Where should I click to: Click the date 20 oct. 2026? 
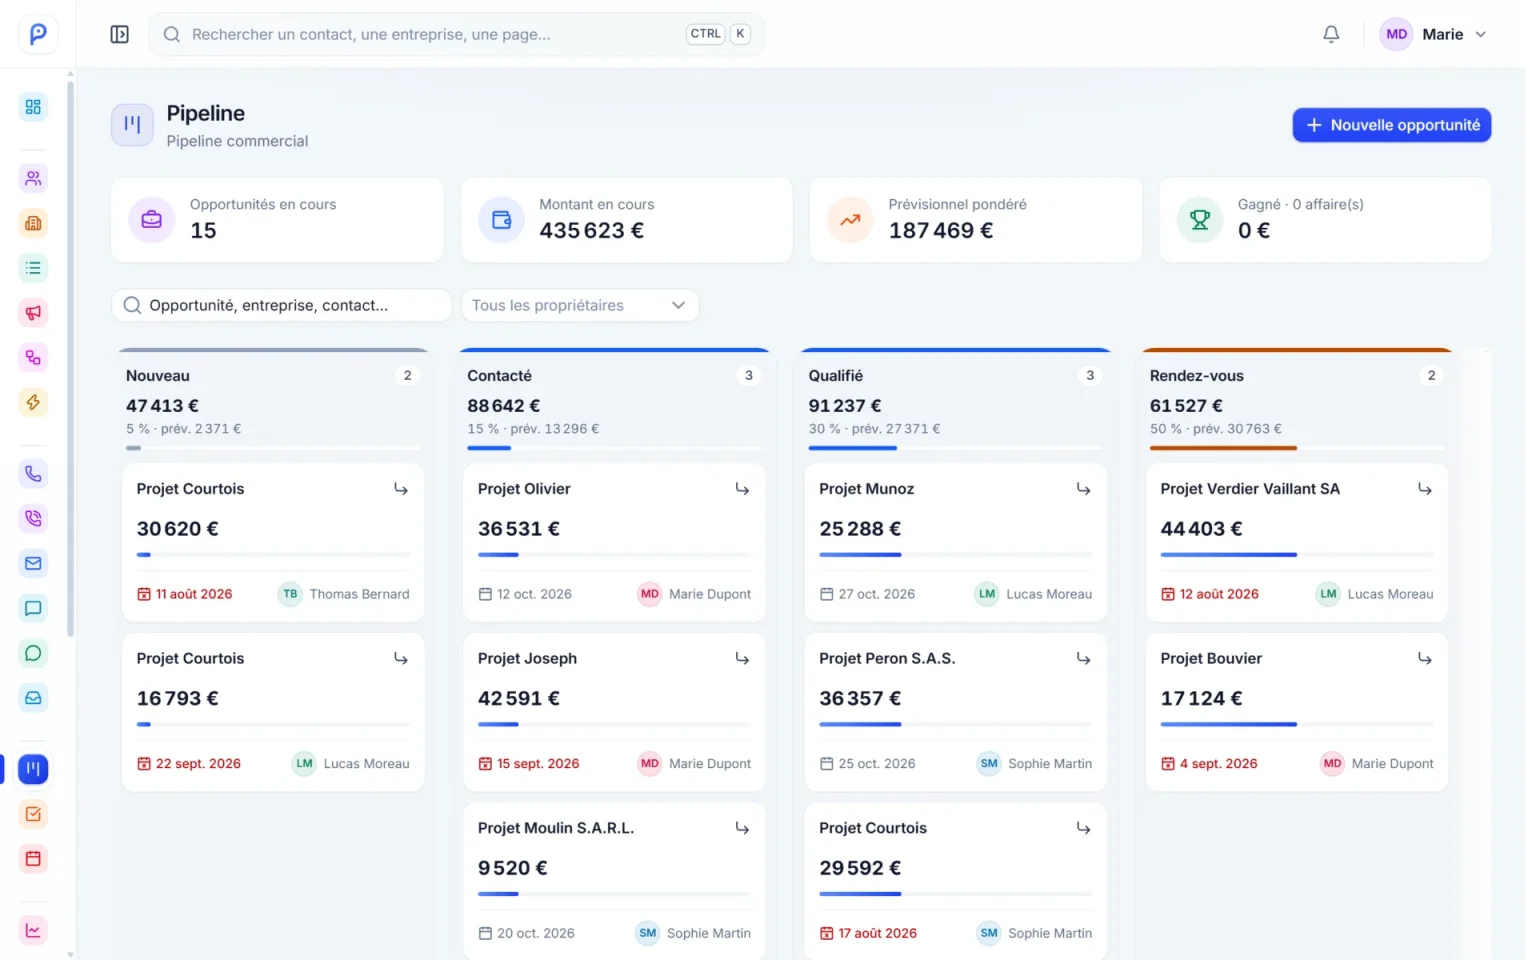(526, 933)
